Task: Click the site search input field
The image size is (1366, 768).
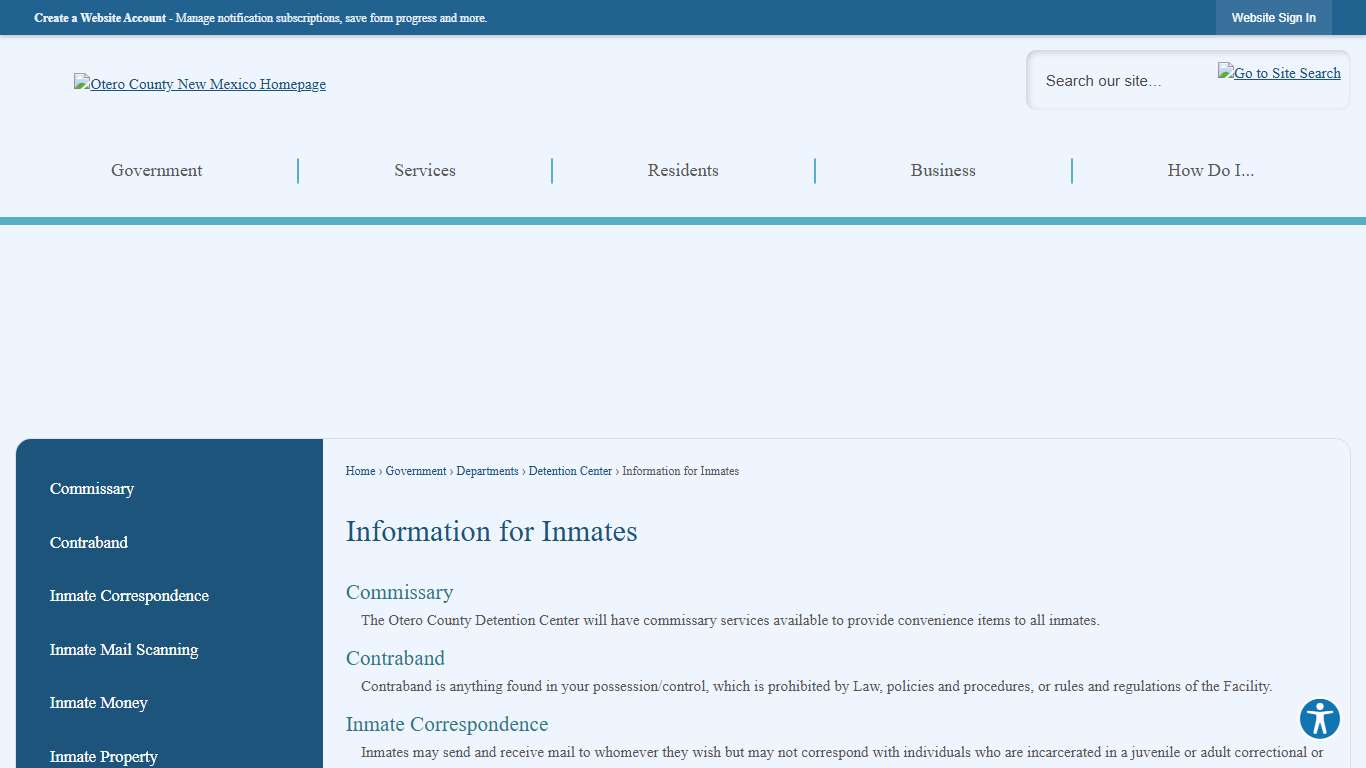Action: pyautogui.click(x=1120, y=80)
